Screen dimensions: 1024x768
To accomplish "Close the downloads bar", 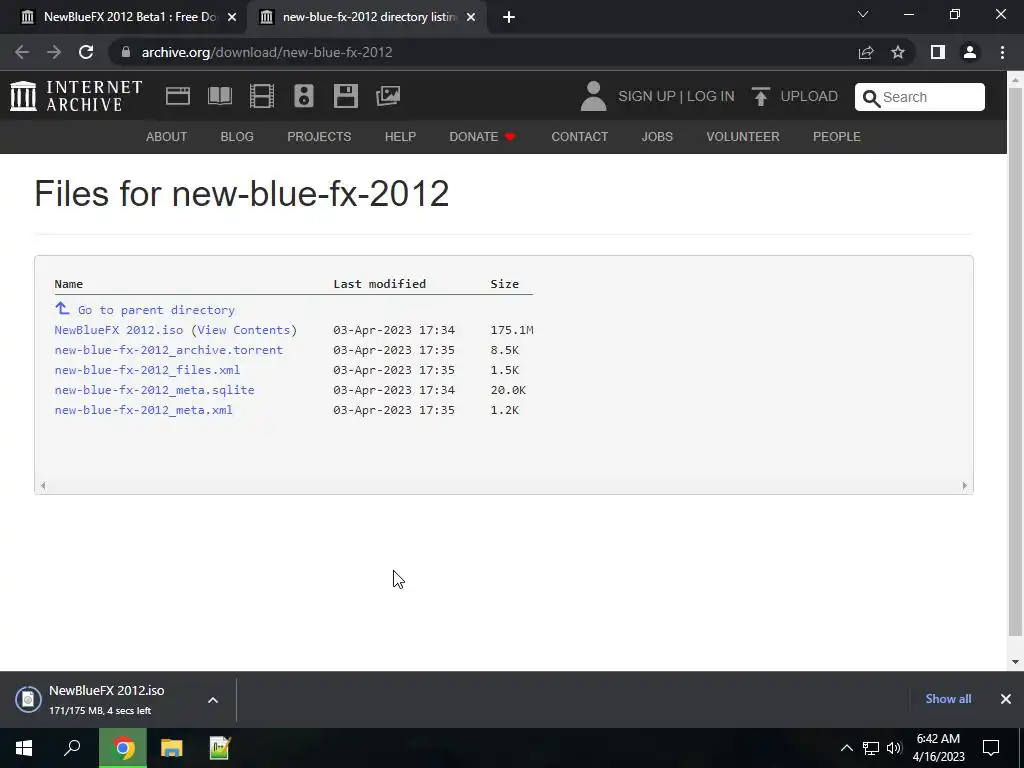I will [1006, 699].
